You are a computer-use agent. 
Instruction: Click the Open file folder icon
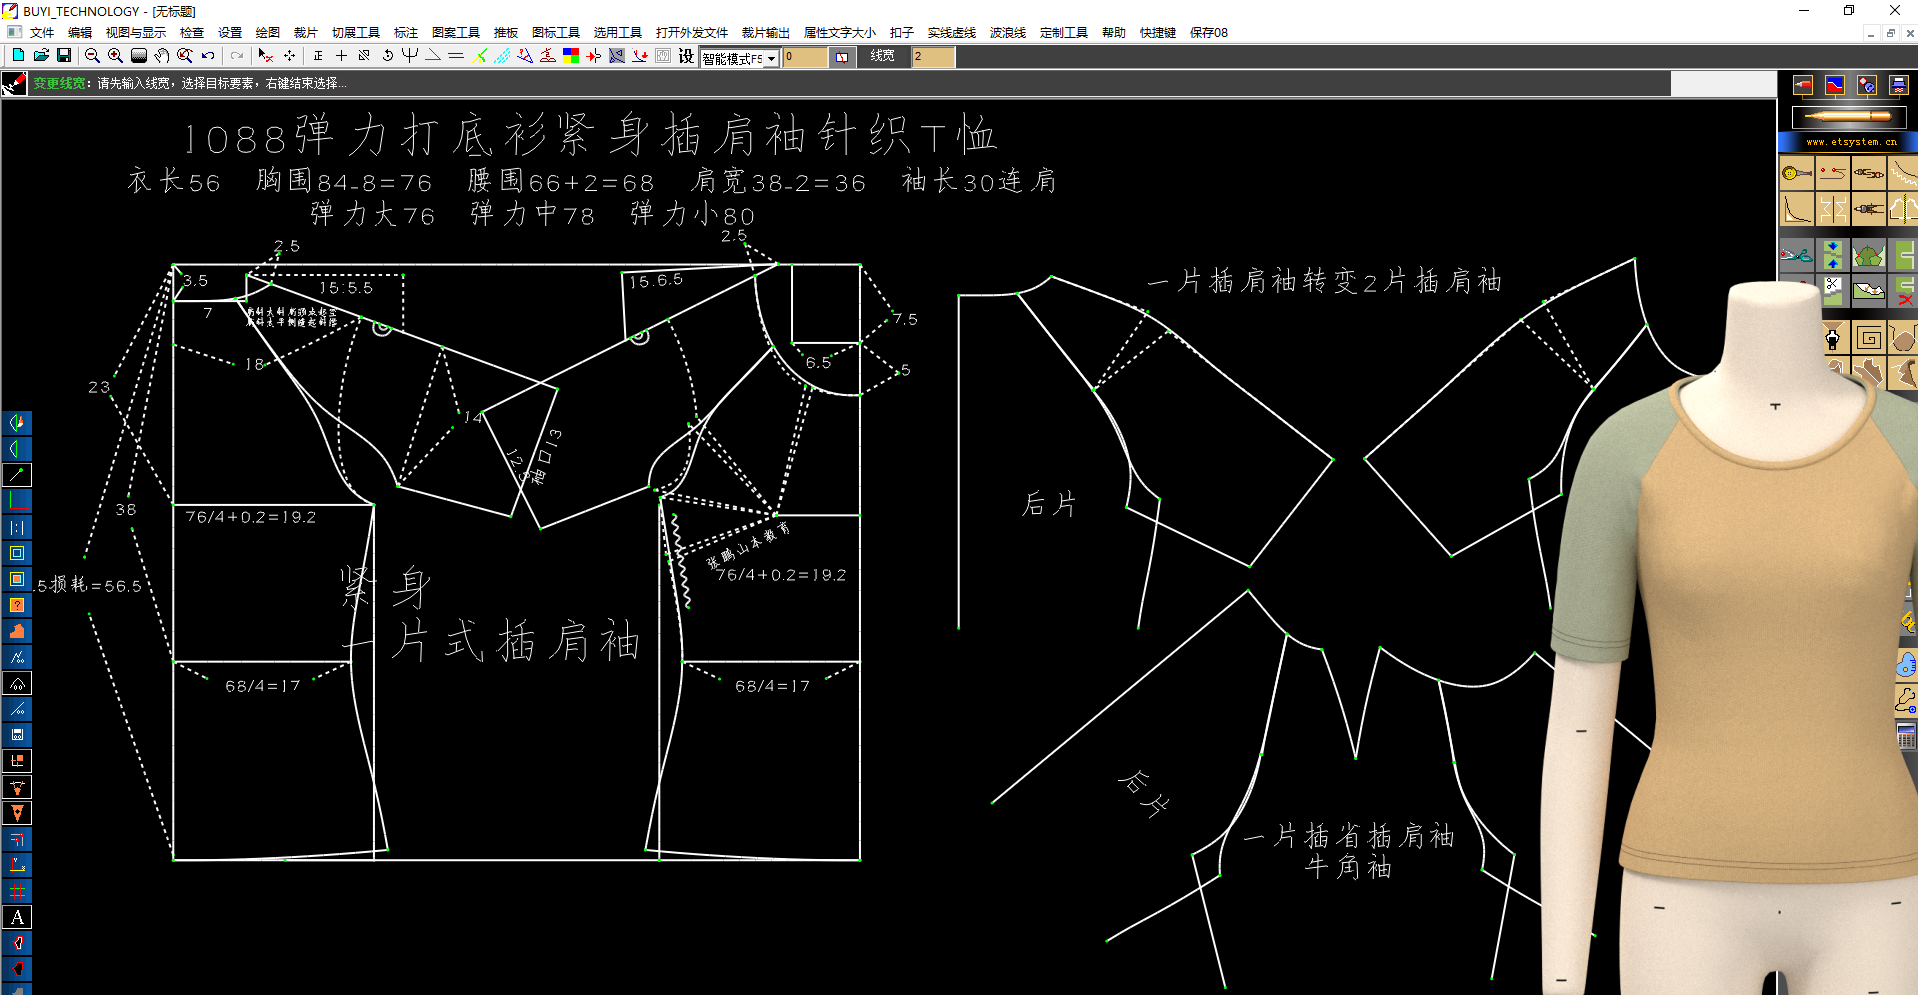point(41,56)
